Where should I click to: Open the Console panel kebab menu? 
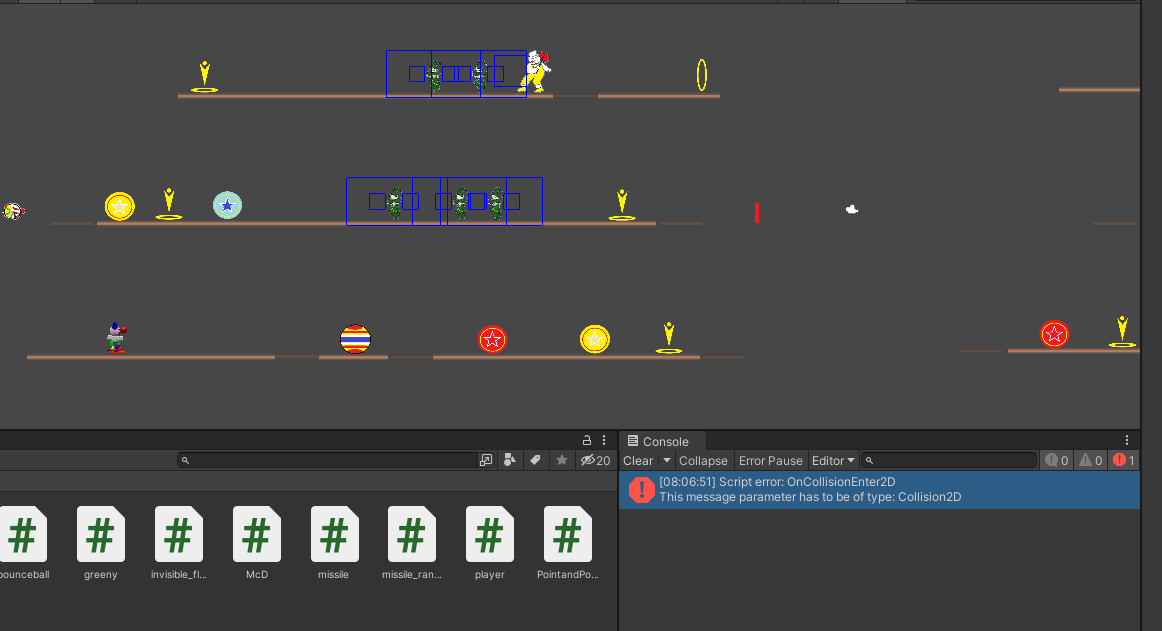coord(1126,440)
